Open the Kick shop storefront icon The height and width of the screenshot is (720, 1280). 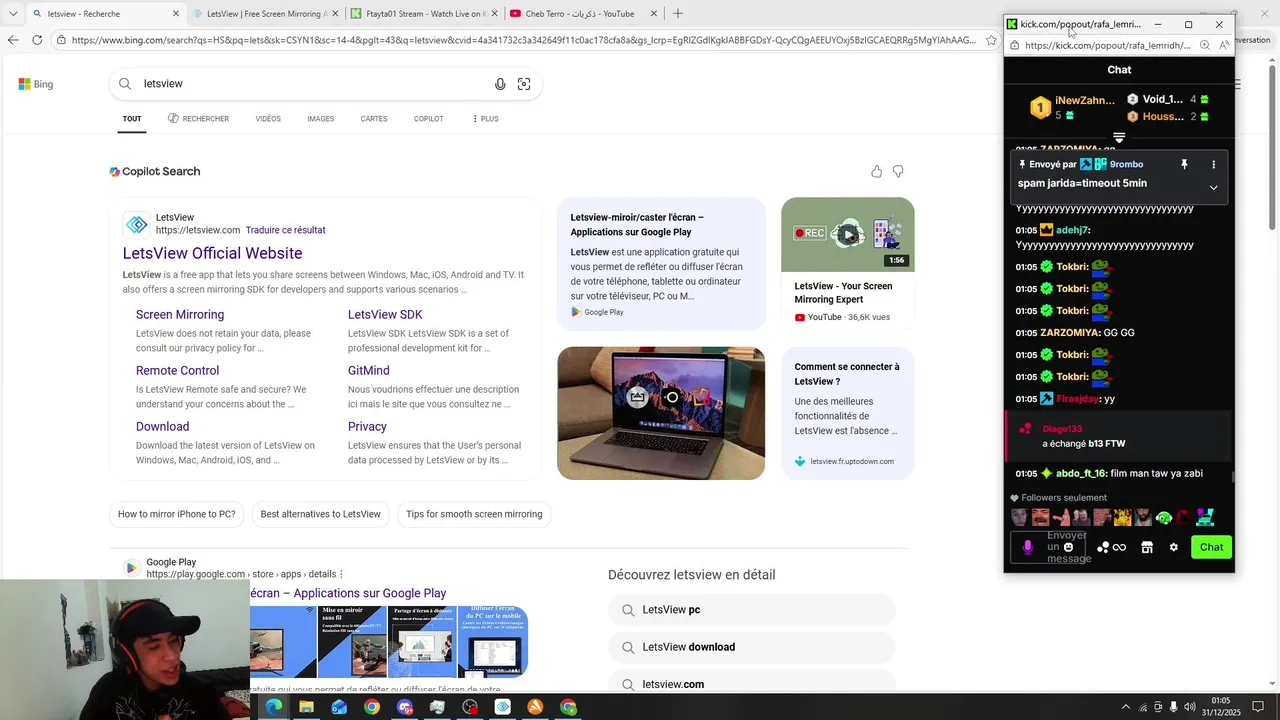click(x=1147, y=547)
